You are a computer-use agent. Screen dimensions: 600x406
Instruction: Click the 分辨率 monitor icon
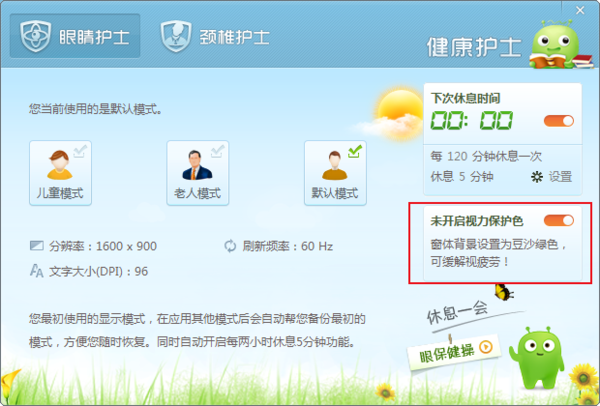point(37,245)
